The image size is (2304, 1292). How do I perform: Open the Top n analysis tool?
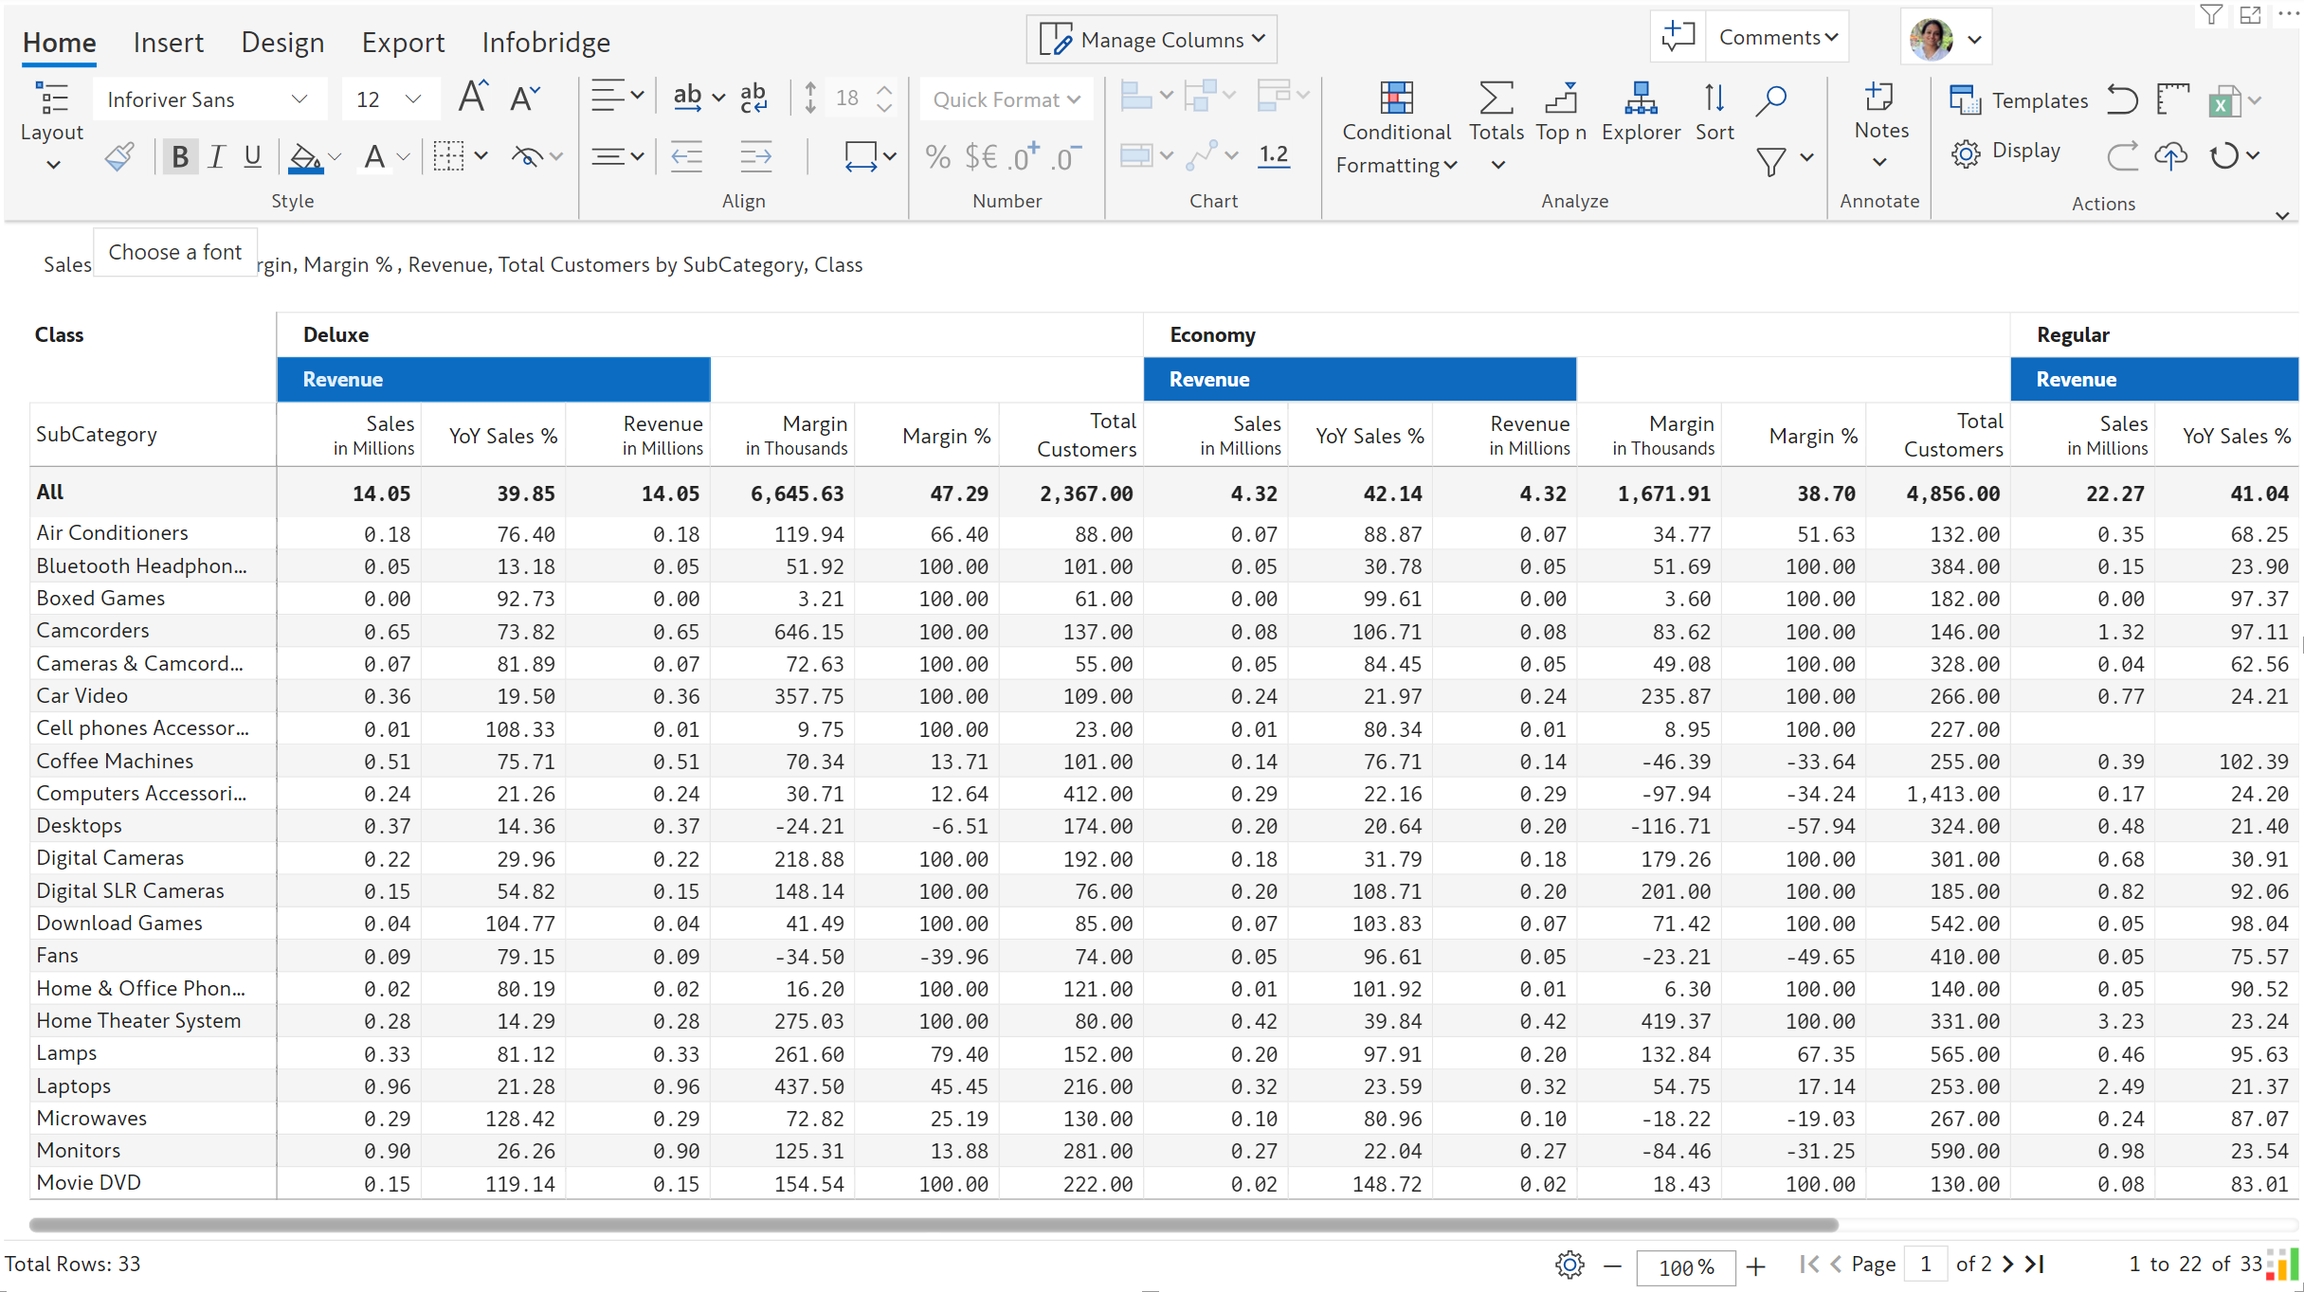click(1560, 110)
